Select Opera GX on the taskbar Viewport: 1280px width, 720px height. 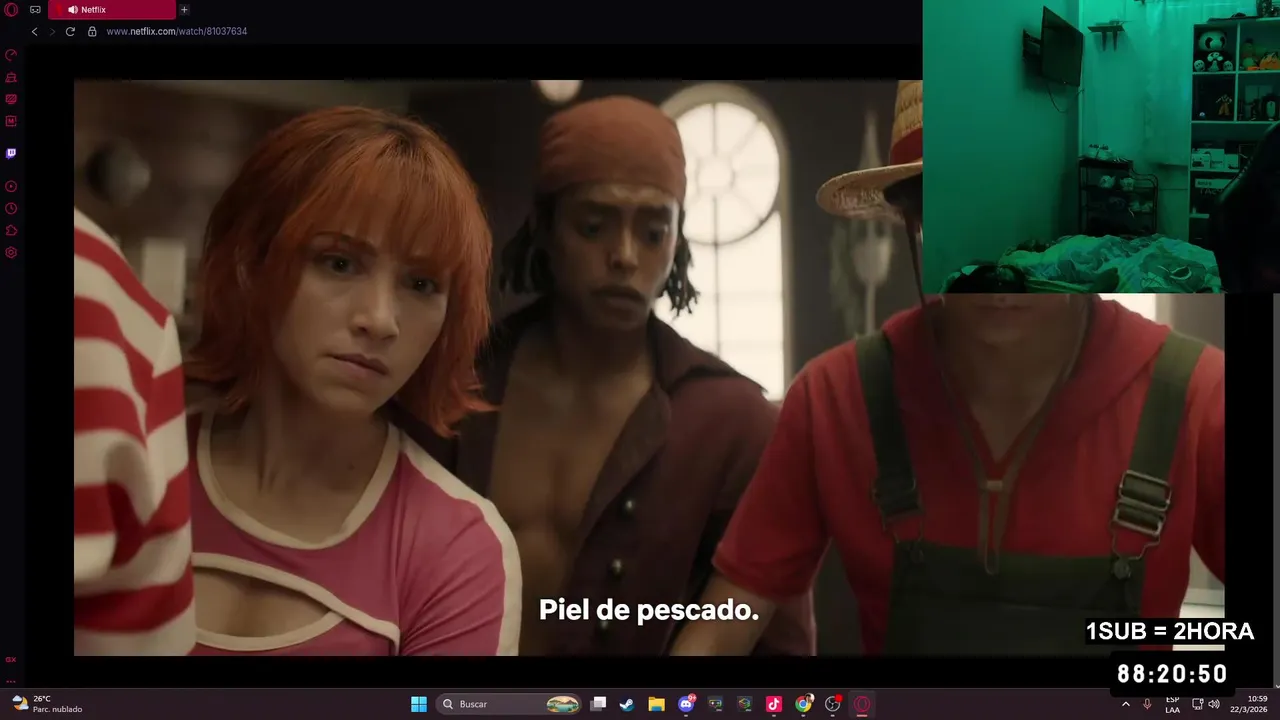862,704
